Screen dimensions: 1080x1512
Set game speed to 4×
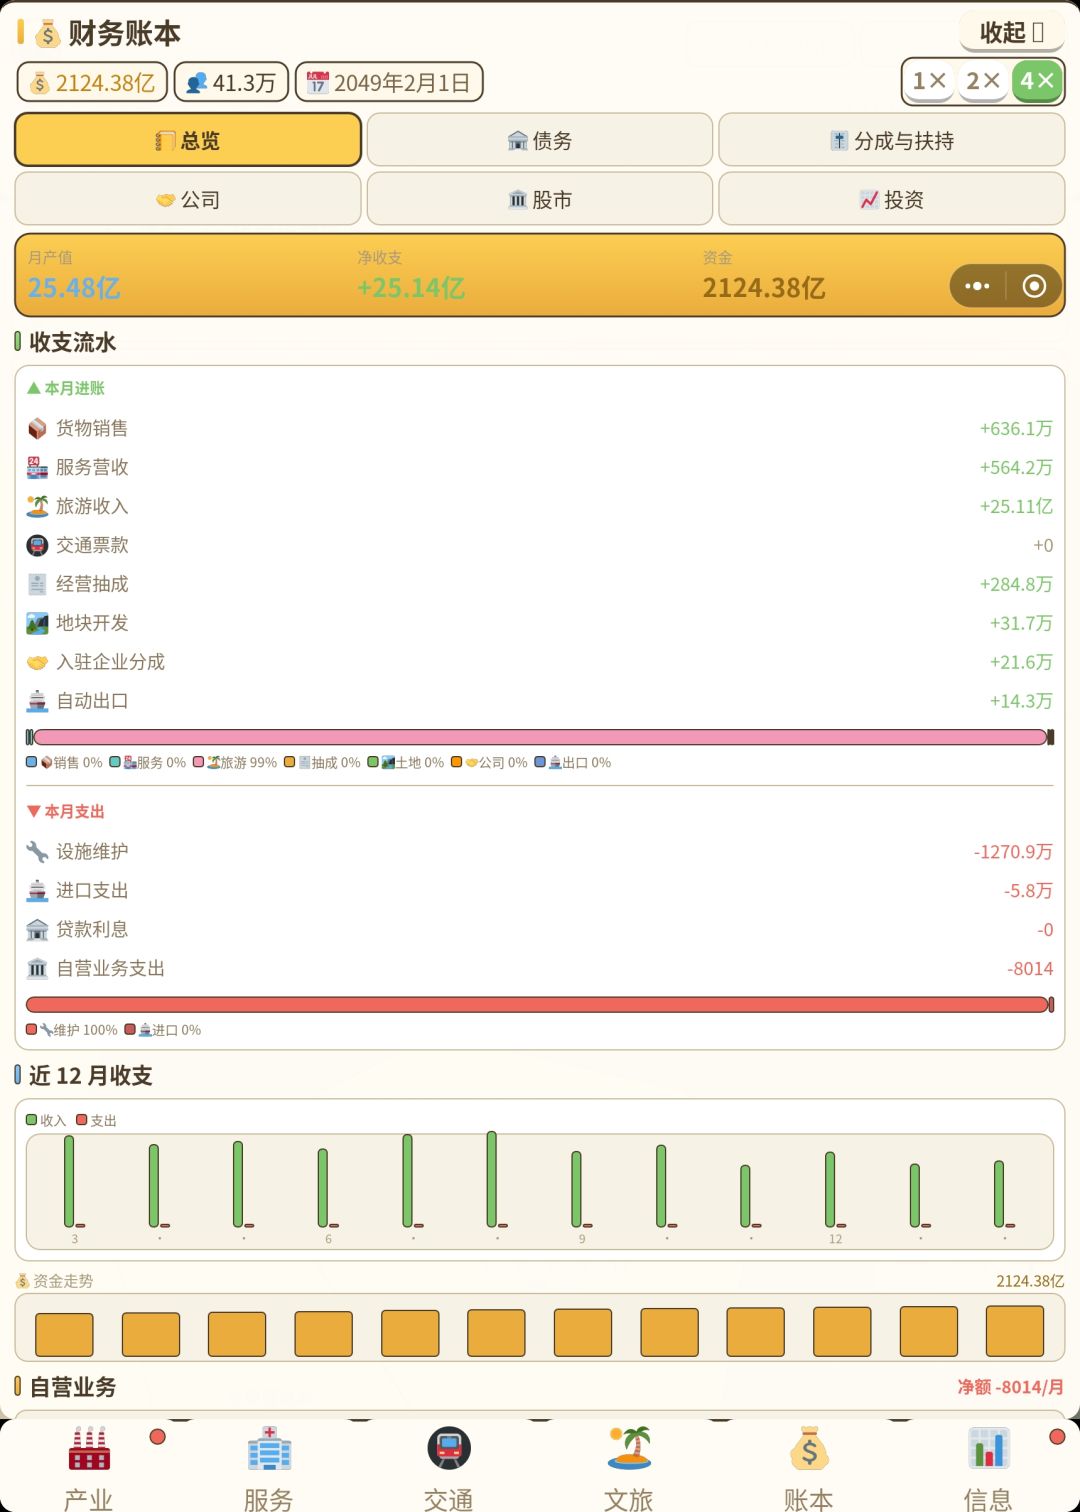click(1037, 81)
